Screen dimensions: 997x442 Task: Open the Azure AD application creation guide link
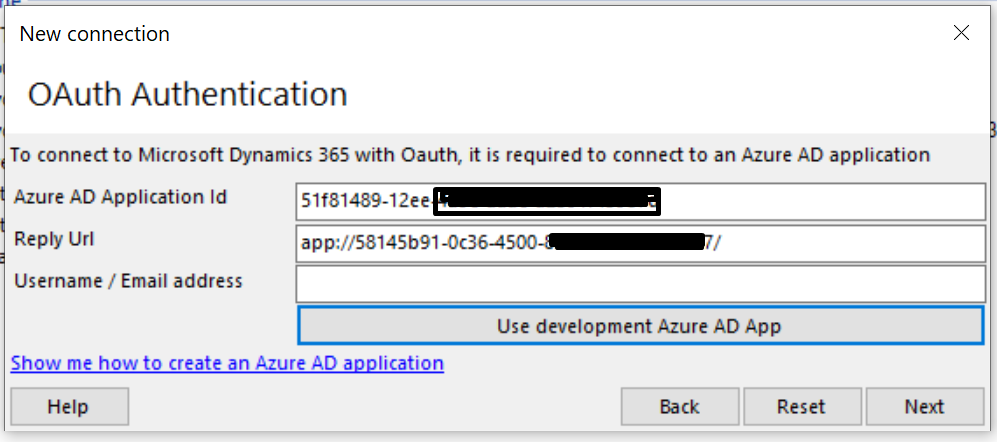[x=227, y=363]
